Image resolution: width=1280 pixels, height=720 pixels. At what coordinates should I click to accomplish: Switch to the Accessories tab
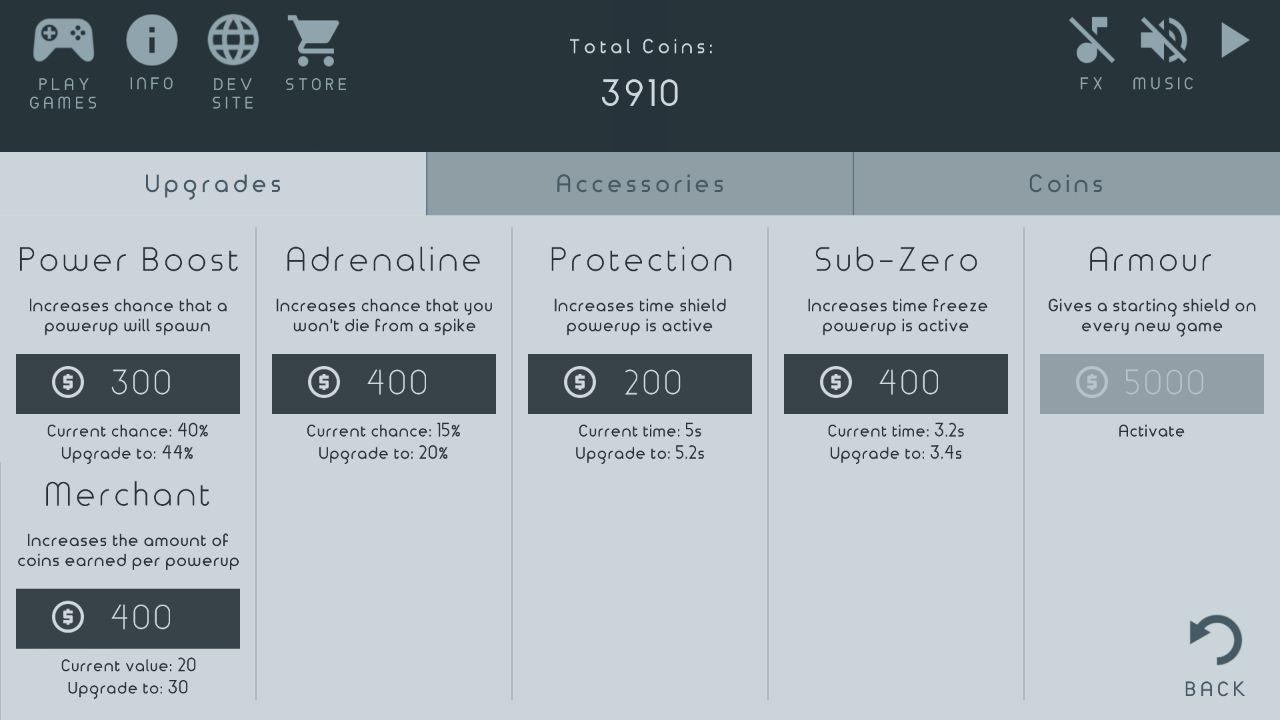(640, 184)
